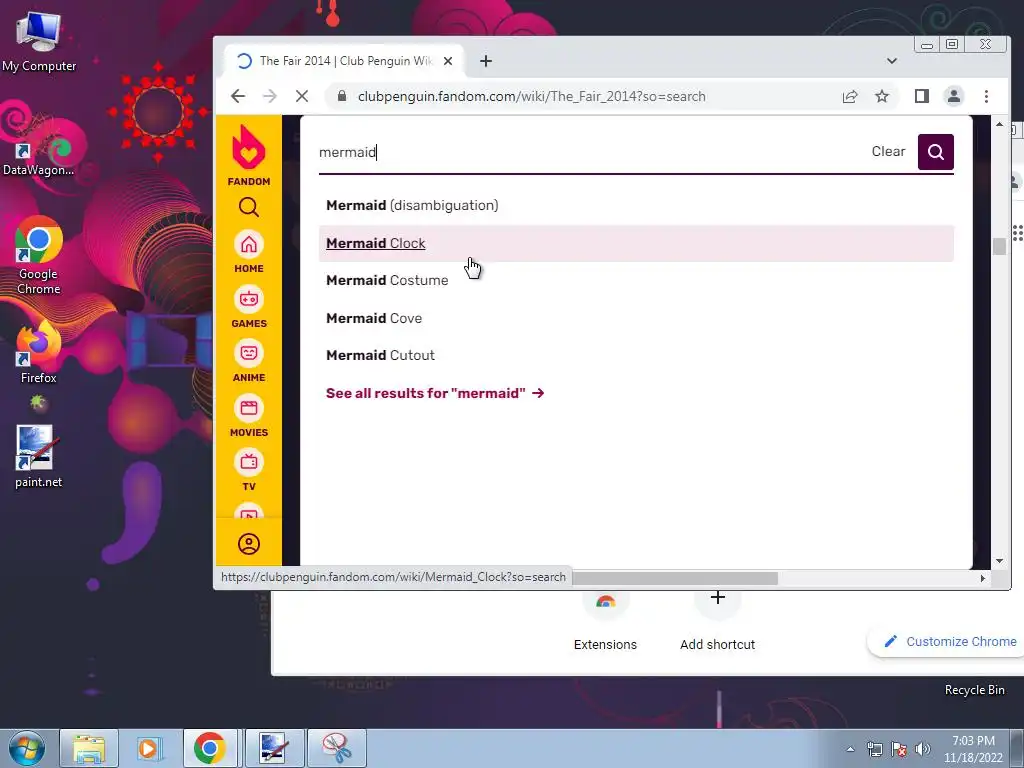Open the Mermaid Costume suggestion
This screenshot has width=1024, height=768.
[x=636, y=281]
